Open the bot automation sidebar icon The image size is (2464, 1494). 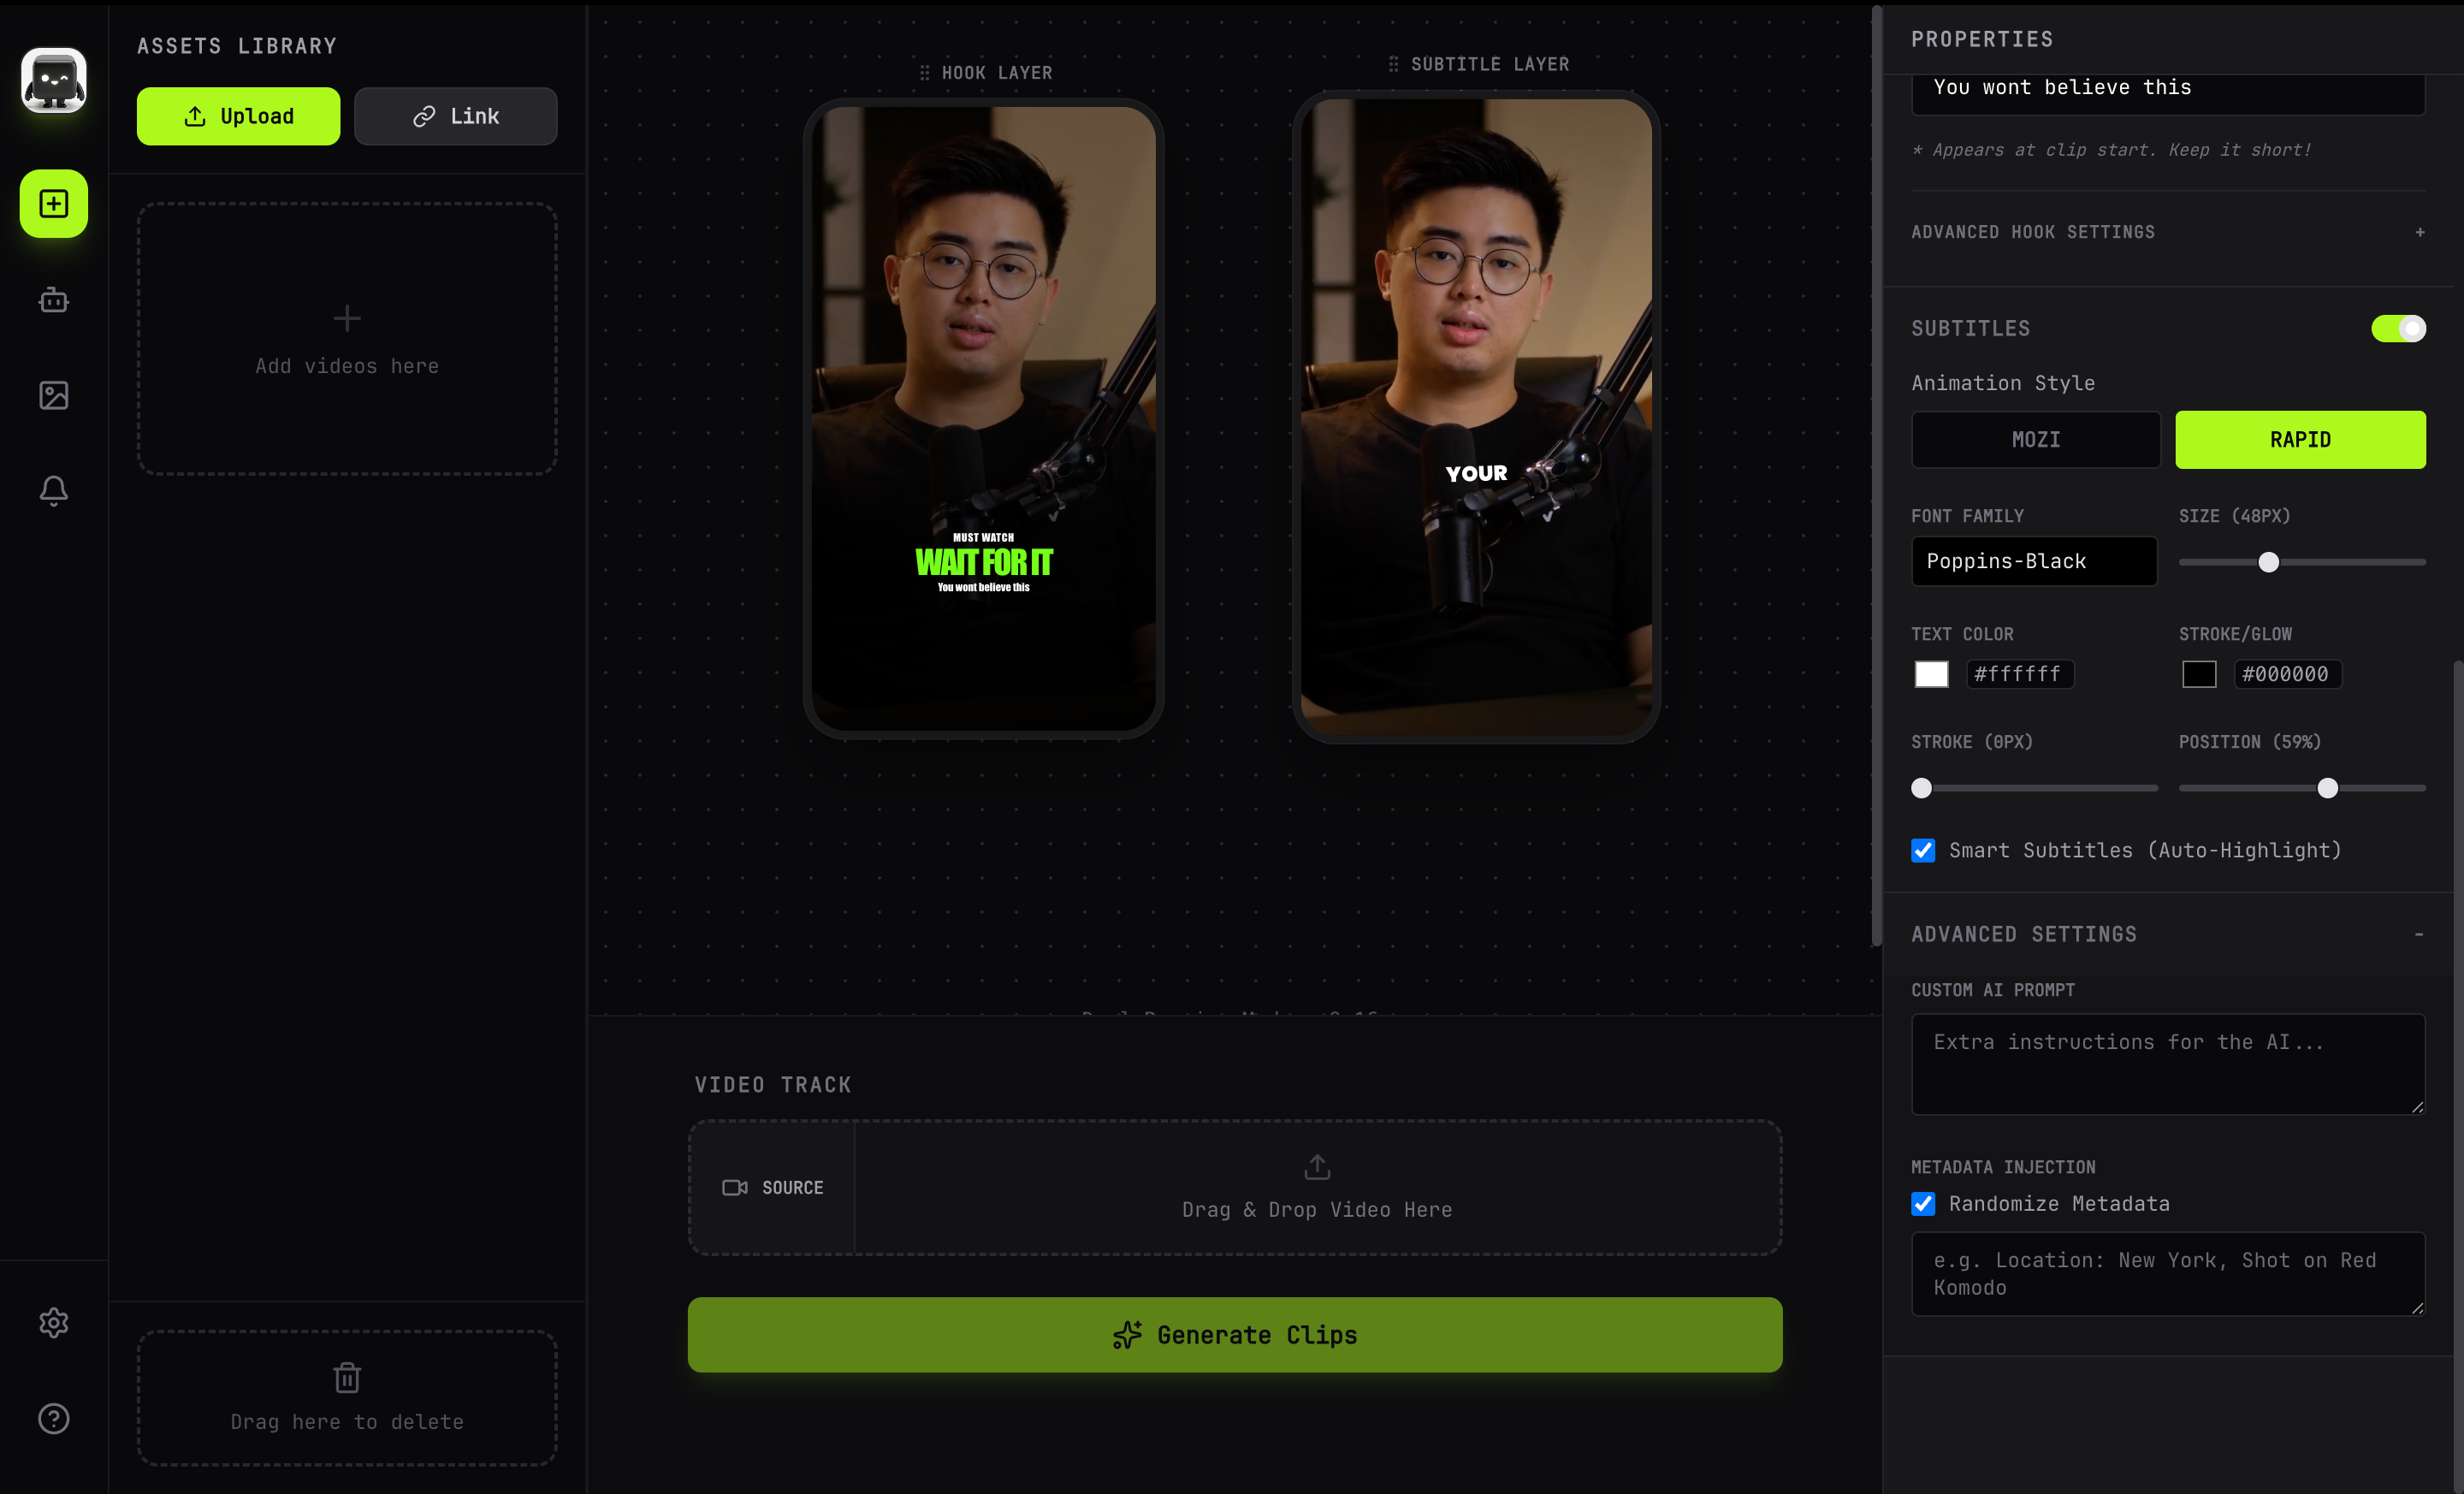(x=54, y=300)
